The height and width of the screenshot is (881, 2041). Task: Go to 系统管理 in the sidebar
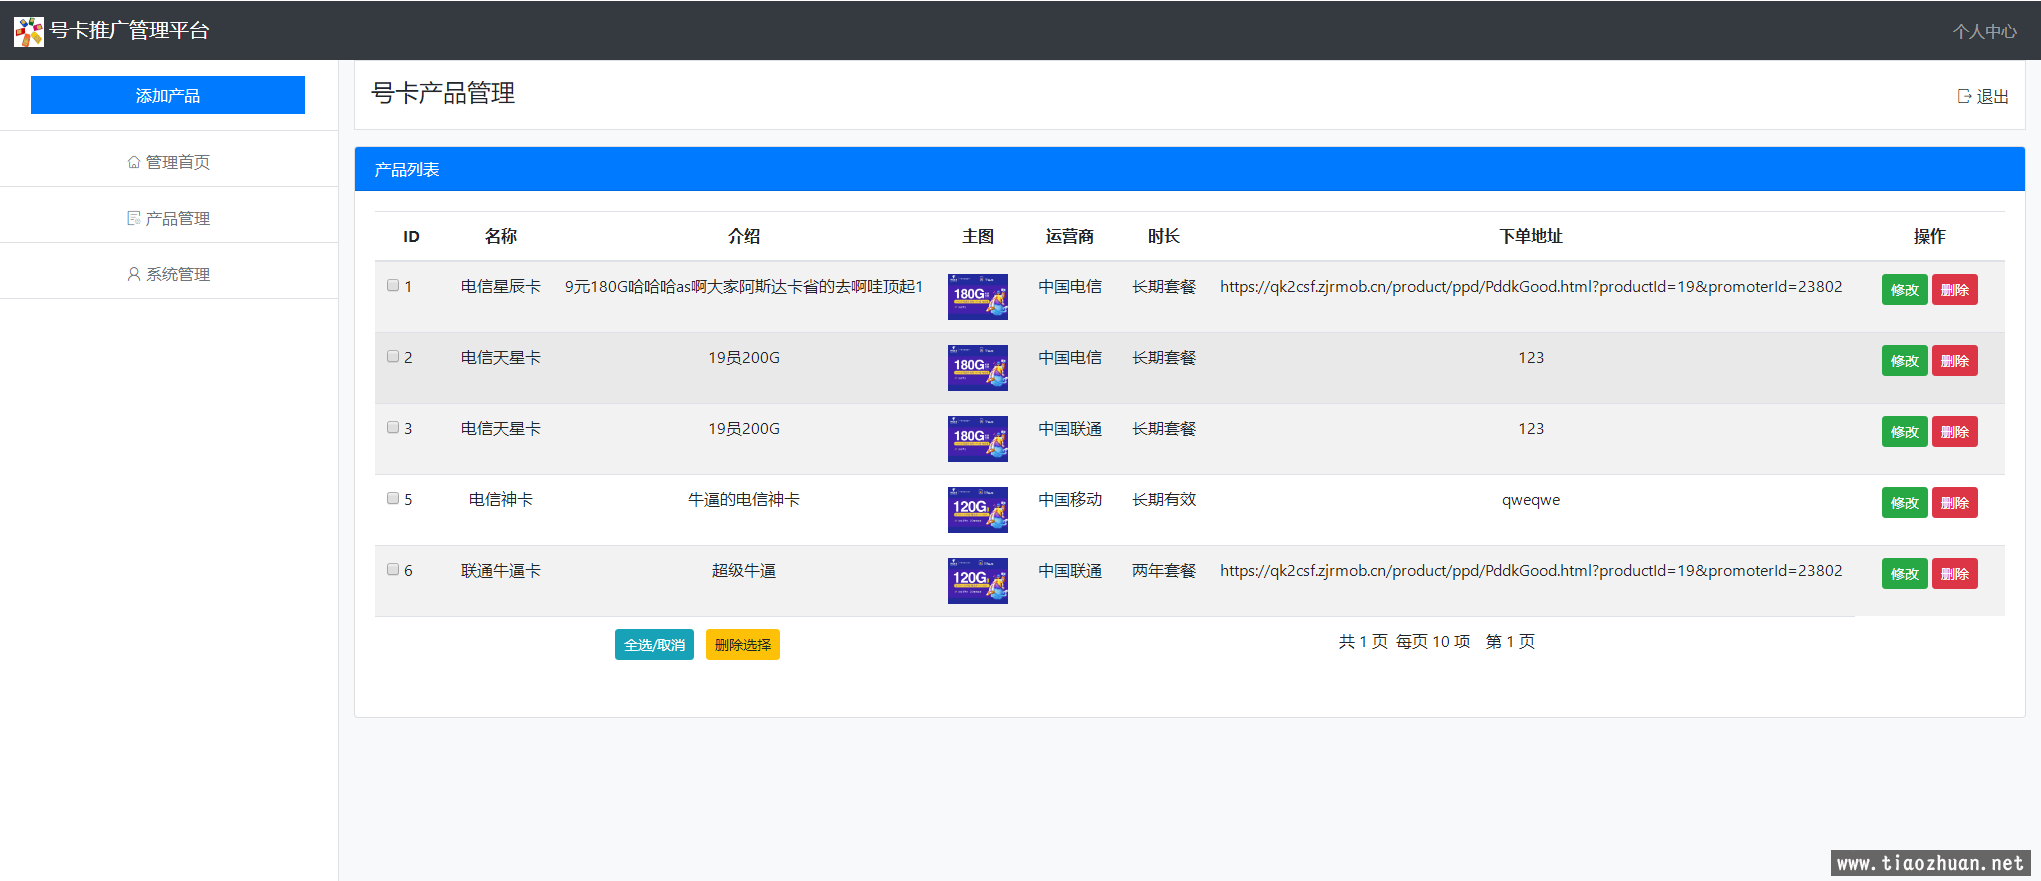[x=177, y=274]
